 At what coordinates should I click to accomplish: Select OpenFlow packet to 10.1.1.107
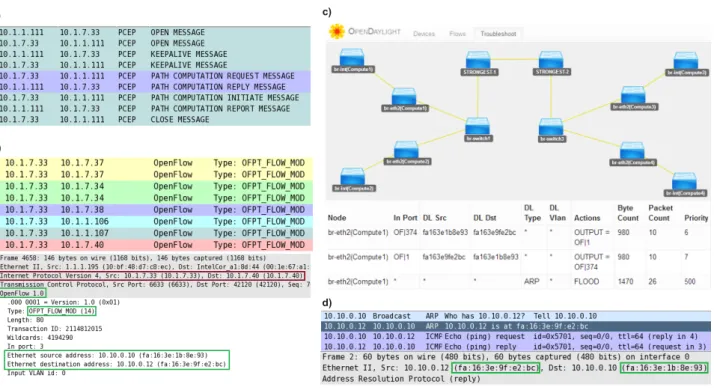pos(156,233)
